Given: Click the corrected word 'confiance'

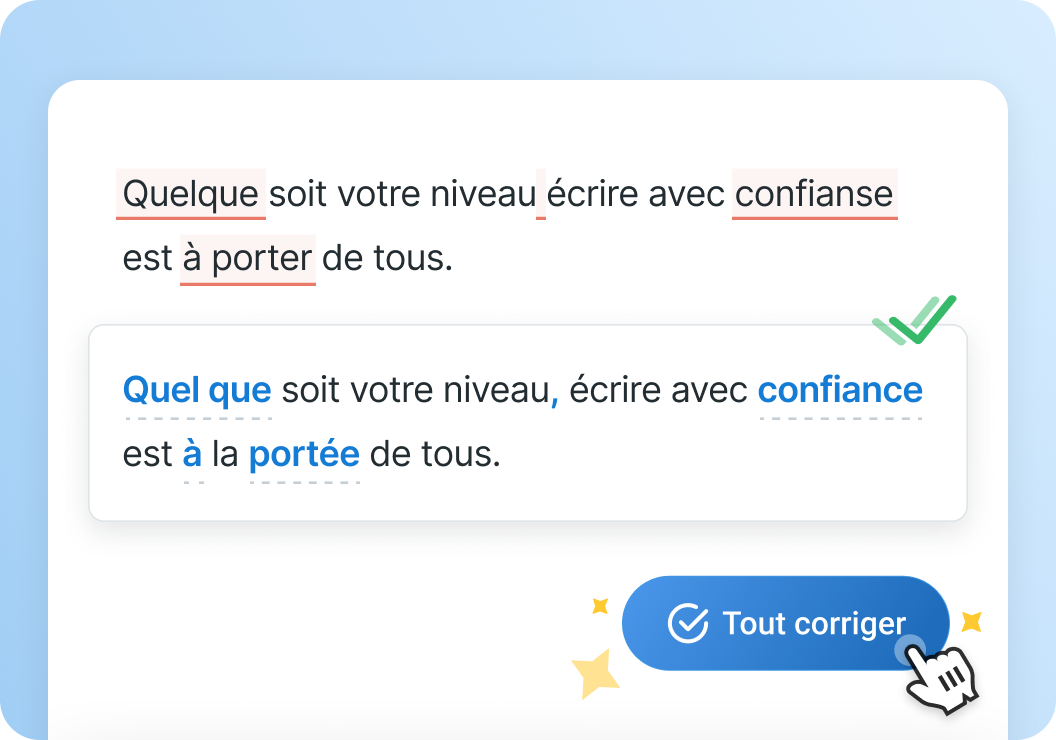Looking at the screenshot, I should click(x=840, y=390).
